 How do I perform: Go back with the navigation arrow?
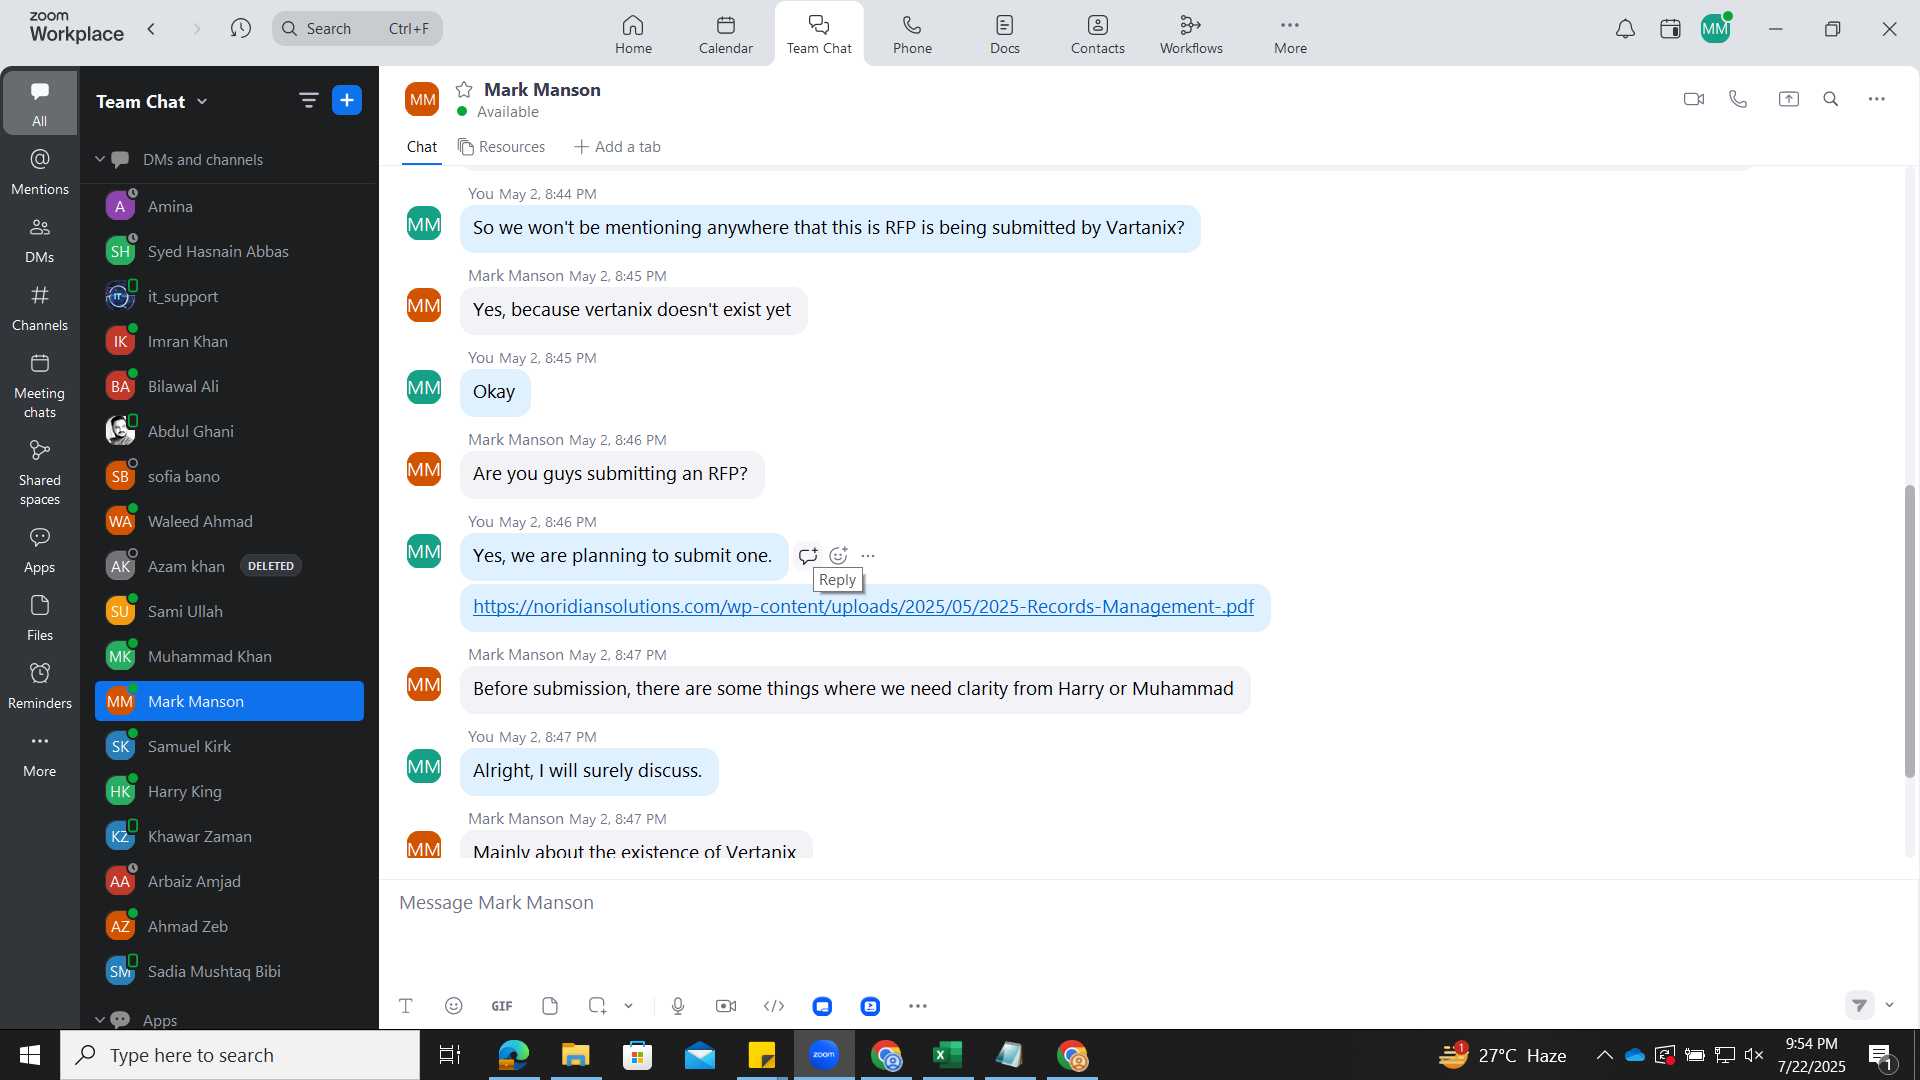[152, 29]
